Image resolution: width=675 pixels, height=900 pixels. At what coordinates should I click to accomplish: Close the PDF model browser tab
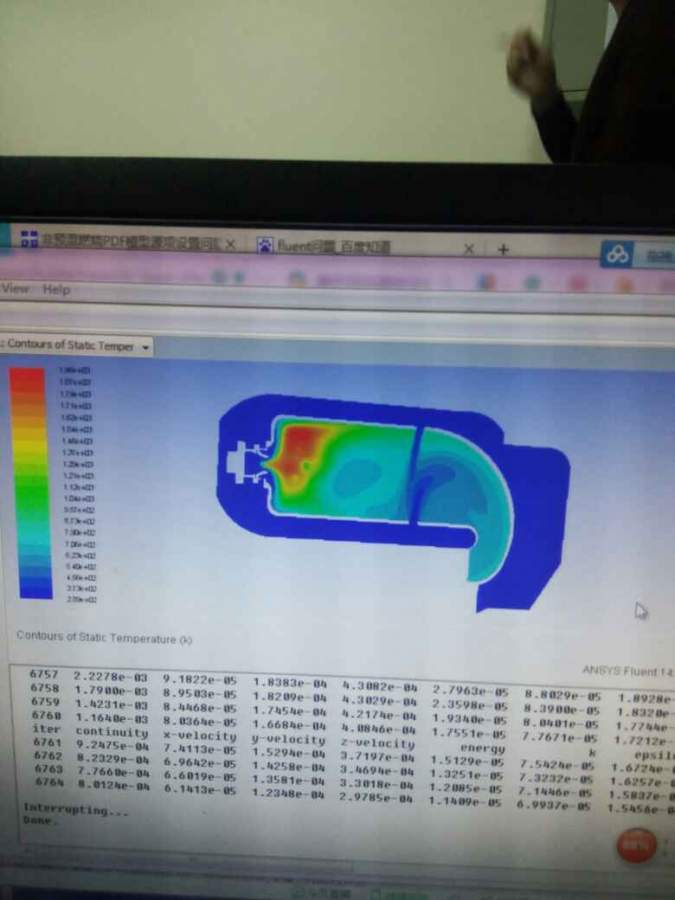pyautogui.click(x=230, y=245)
